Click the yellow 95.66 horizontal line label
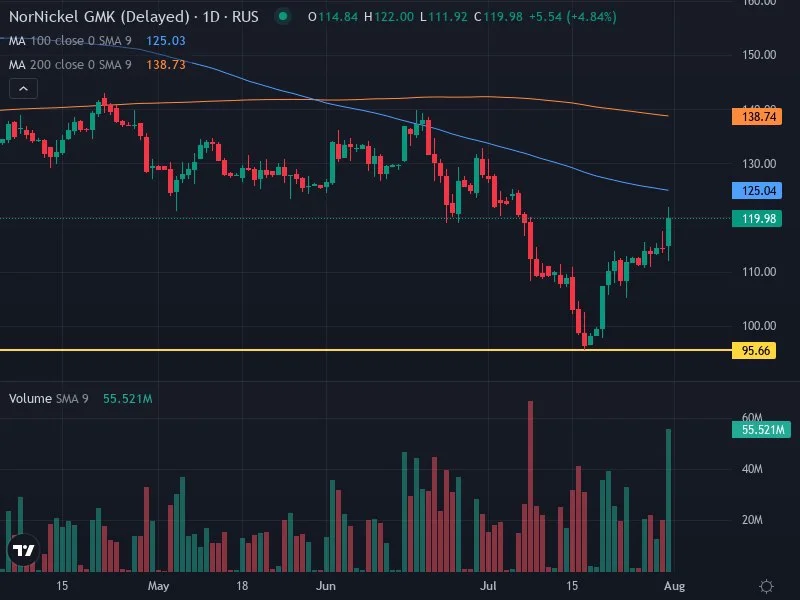Image resolution: width=800 pixels, height=600 pixels. tap(754, 351)
